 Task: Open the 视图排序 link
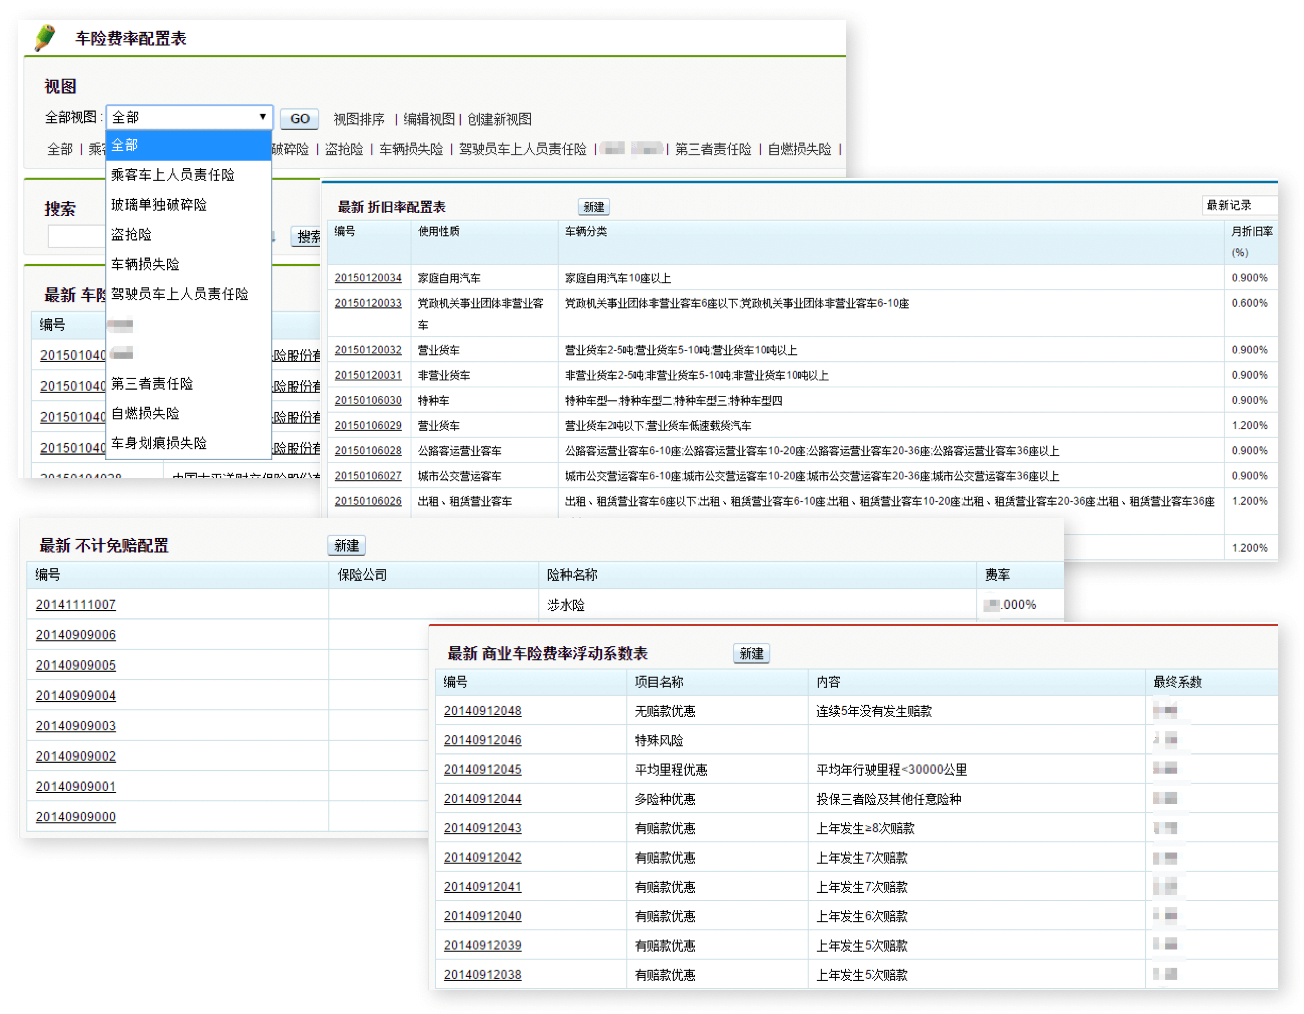[359, 119]
